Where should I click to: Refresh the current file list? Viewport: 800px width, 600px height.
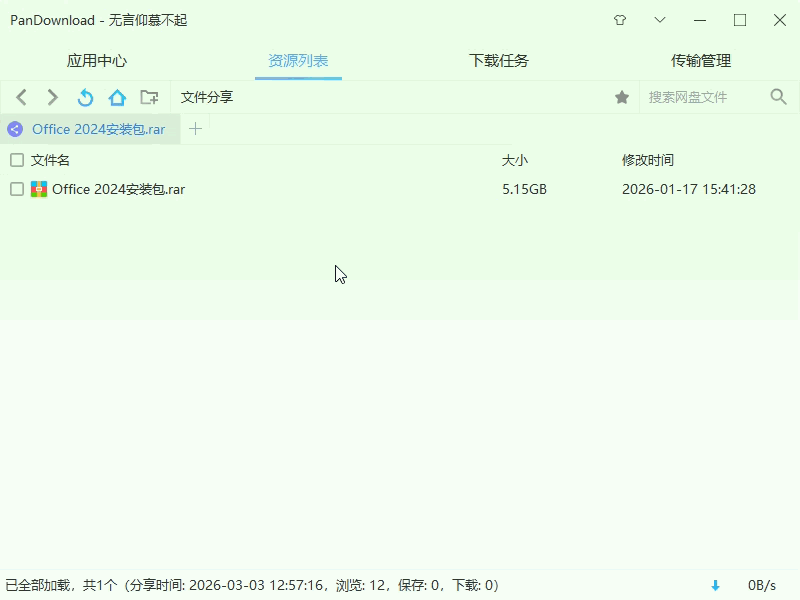tap(85, 97)
